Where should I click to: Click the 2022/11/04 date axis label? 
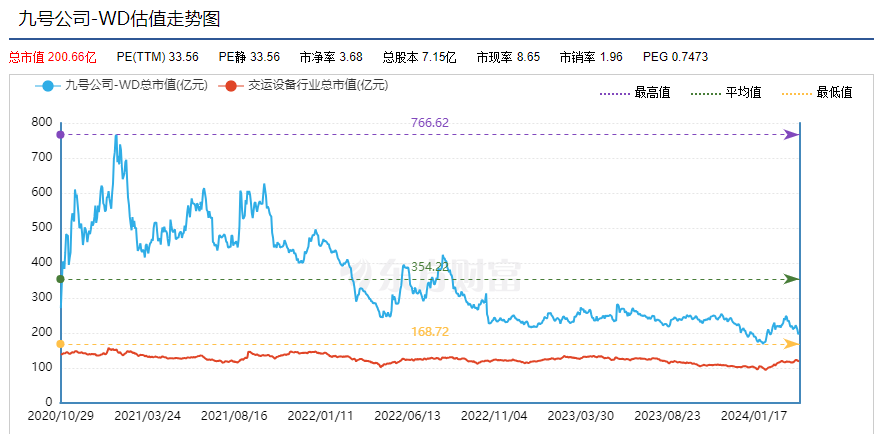pyautogui.click(x=494, y=417)
